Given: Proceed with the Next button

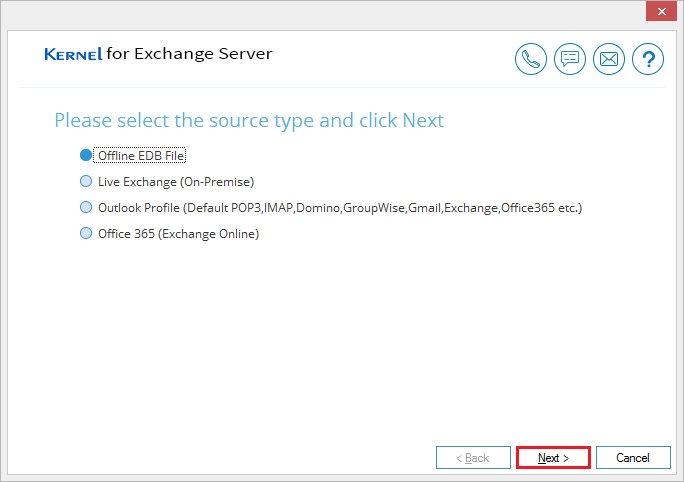Looking at the screenshot, I should tap(553, 458).
